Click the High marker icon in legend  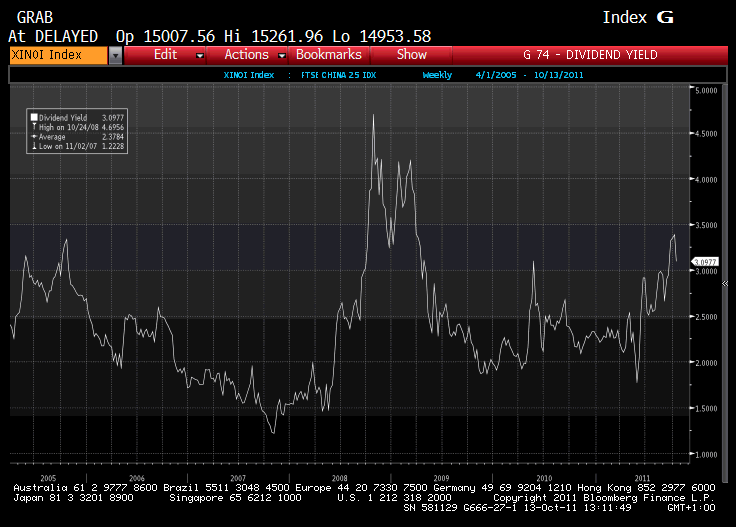[34, 127]
